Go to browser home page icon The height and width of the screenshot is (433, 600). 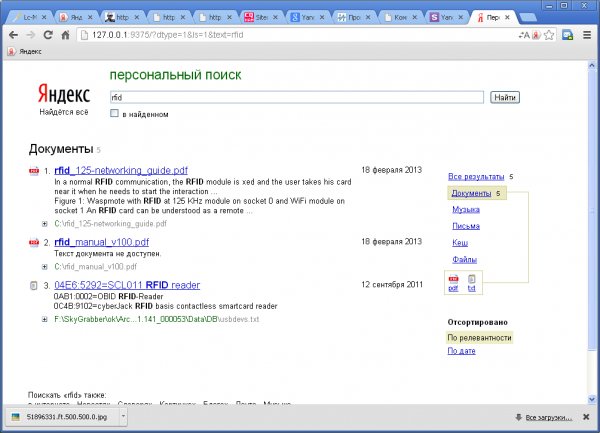(x=65, y=35)
